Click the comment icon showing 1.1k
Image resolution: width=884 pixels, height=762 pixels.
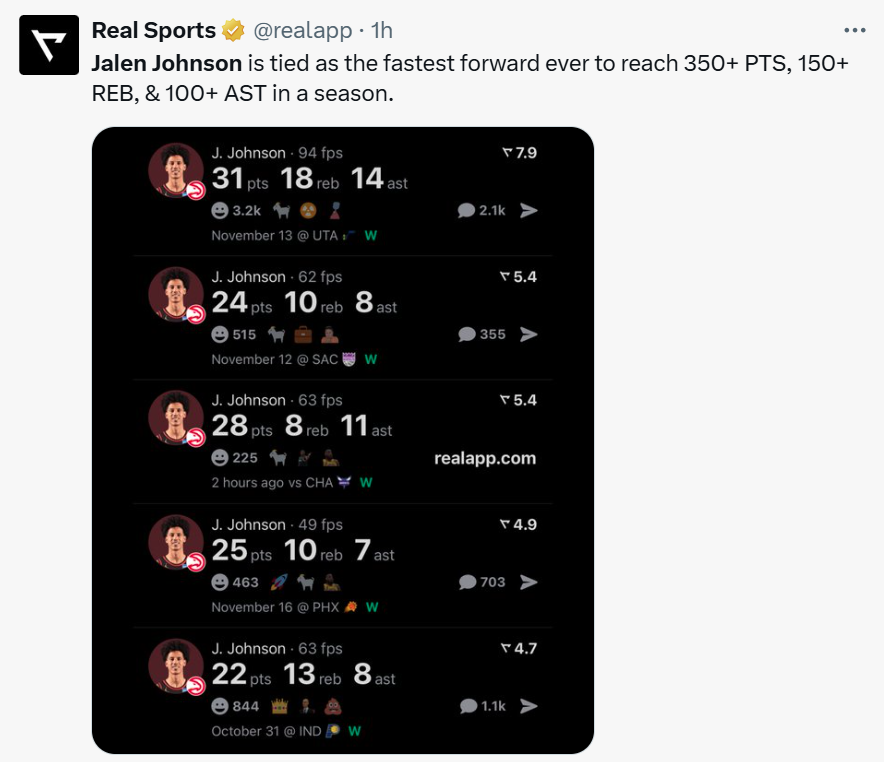click(466, 706)
